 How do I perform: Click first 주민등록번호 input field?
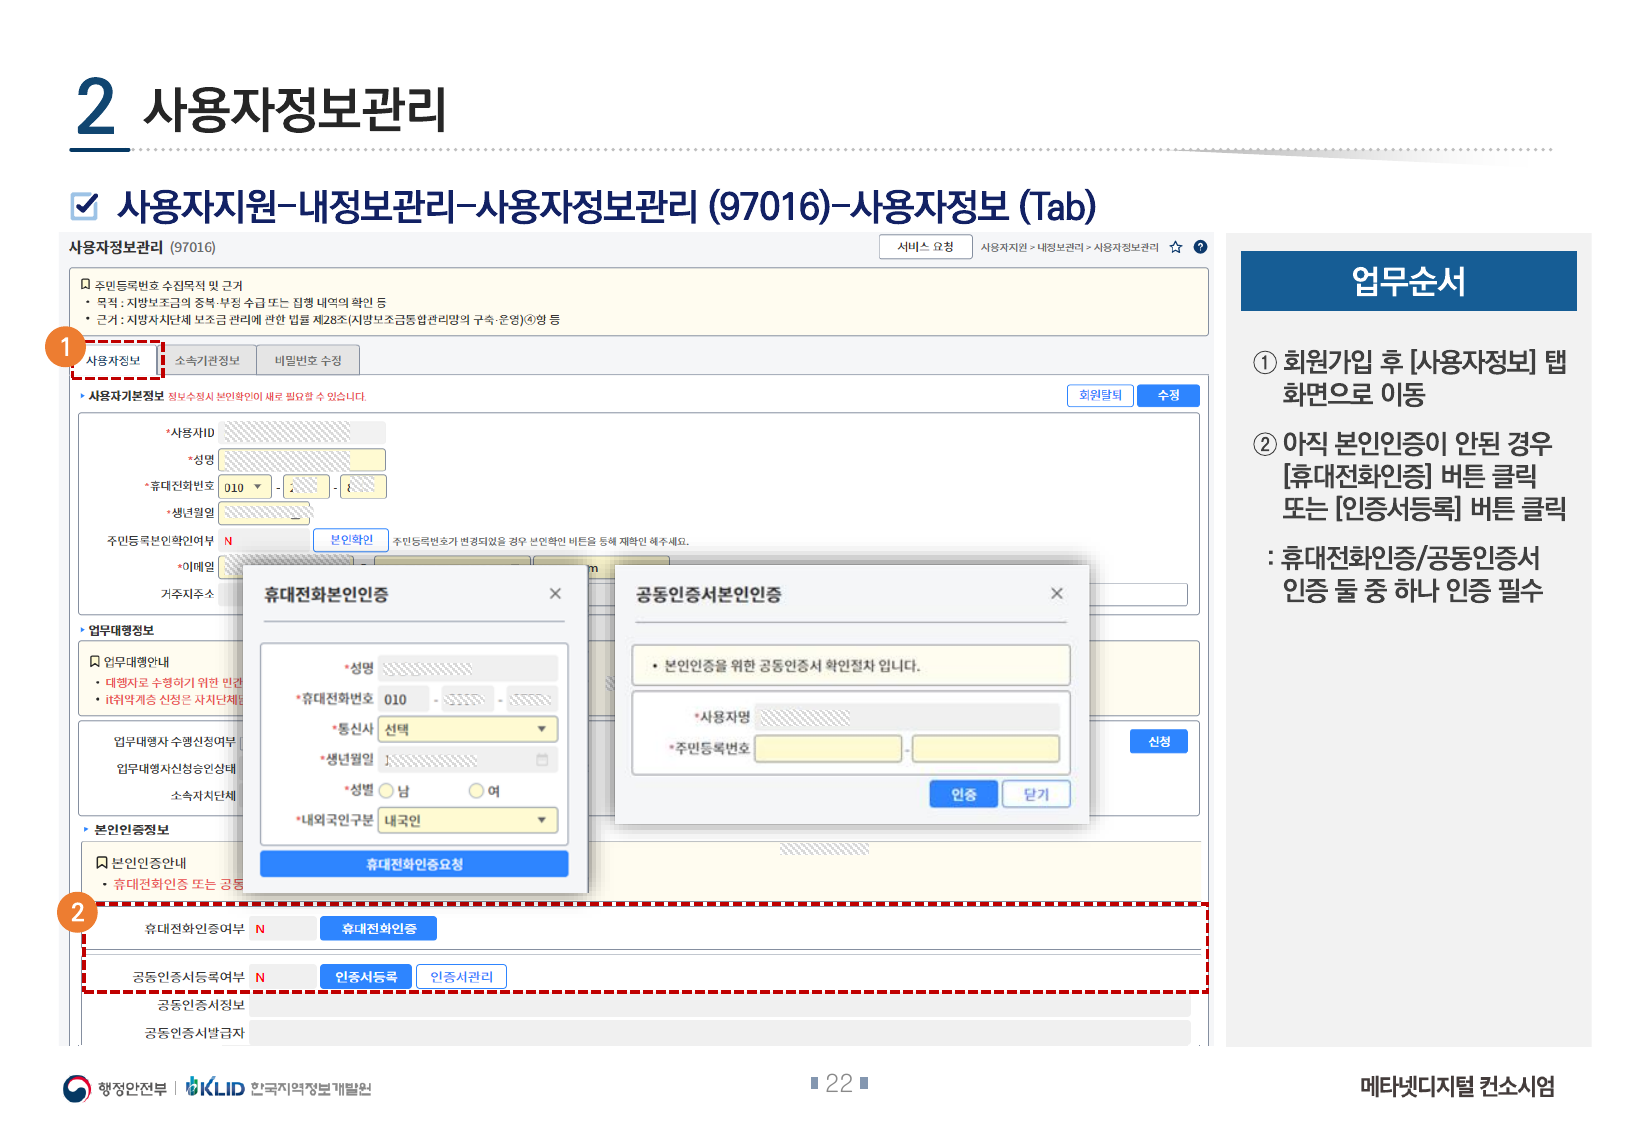828,749
